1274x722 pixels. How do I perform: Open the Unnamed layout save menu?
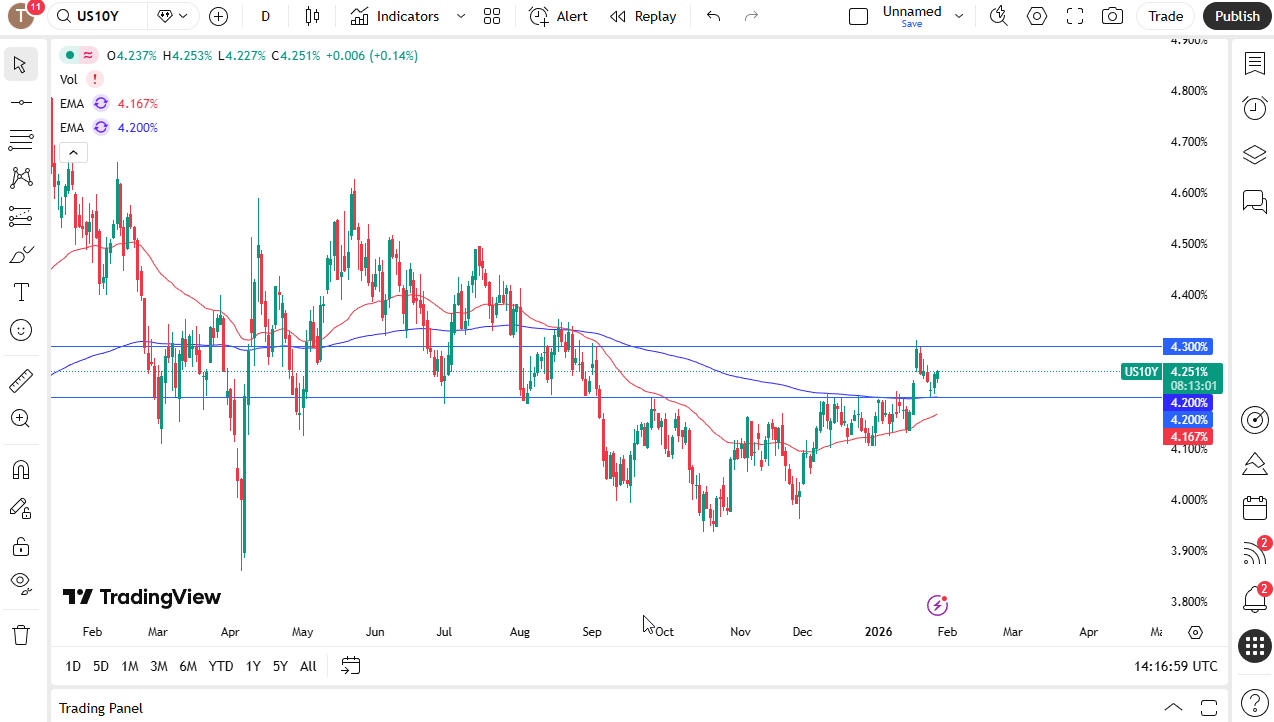pyautogui.click(x=912, y=16)
